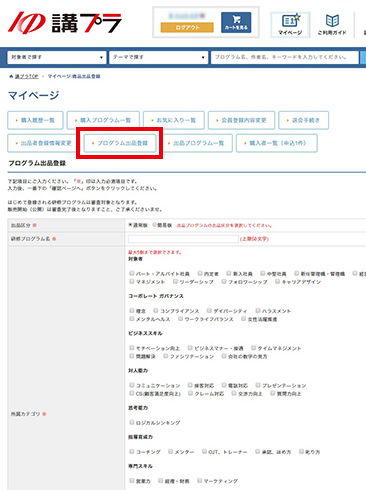Check the コンプライアンス checkbox
The width and height of the screenshot is (366, 490).
(x=156, y=311)
